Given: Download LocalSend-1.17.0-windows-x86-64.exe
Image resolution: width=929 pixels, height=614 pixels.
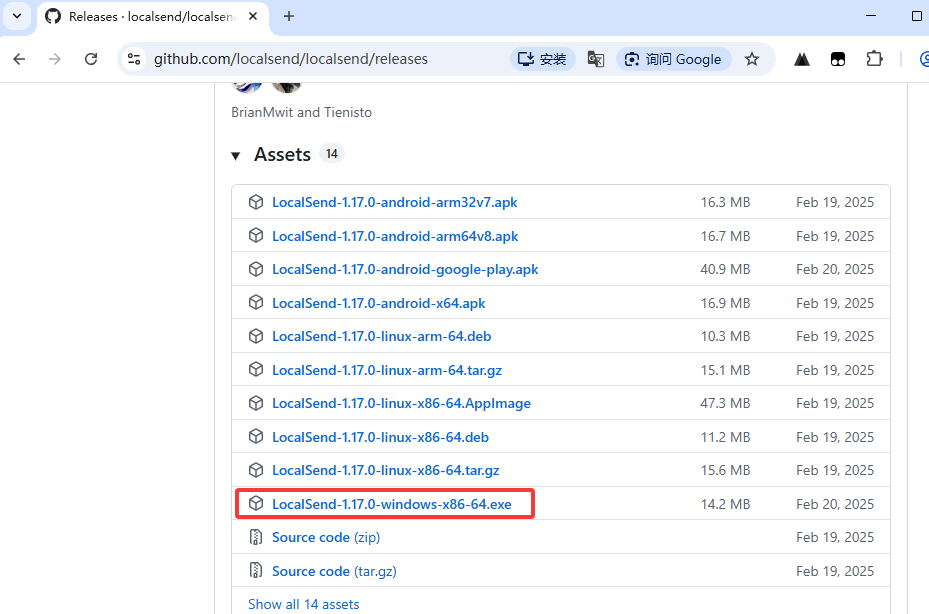Looking at the screenshot, I should point(391,504).
